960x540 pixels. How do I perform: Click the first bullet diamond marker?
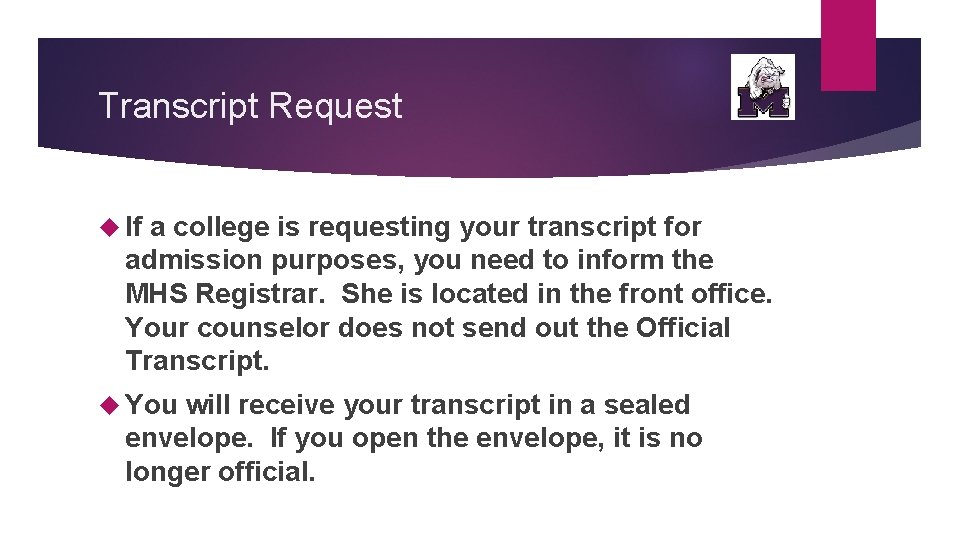110,227
